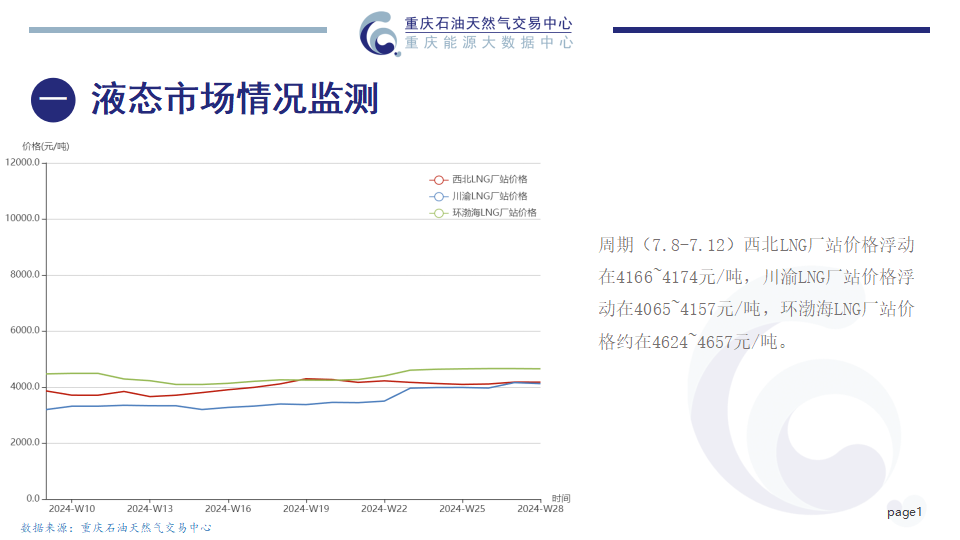Click the 2024-W28 x-axis label
Screen dimensions: 960x540
tap(541, 509)
